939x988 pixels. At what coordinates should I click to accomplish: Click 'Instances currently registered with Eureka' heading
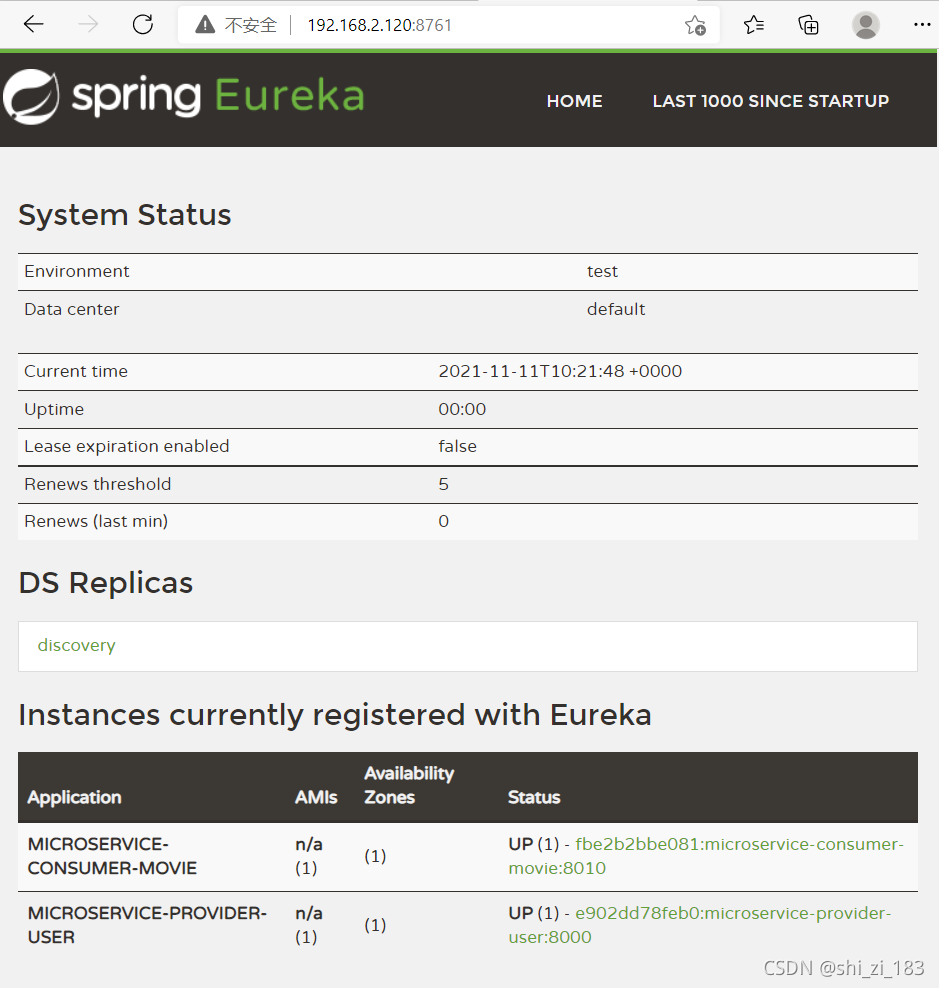(x=335, y=715)
